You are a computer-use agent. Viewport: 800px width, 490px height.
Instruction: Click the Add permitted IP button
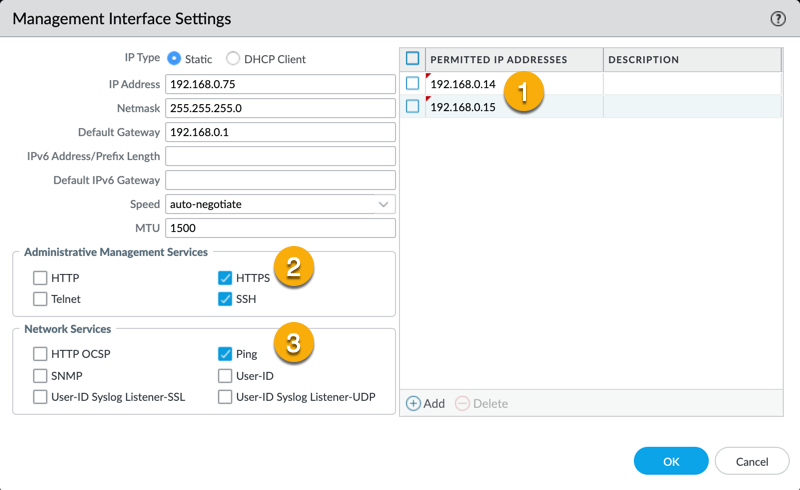(x=425, y=403)
